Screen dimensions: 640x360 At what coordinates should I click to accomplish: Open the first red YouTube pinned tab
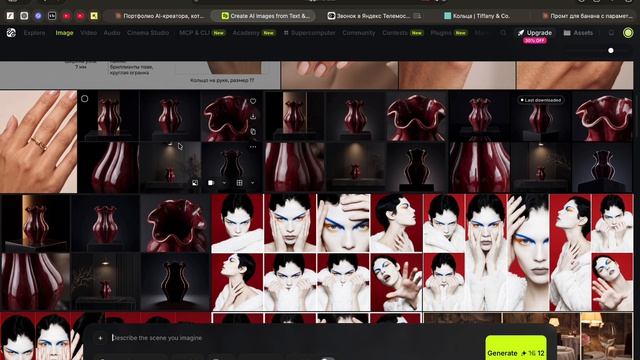tap(66, 16)
